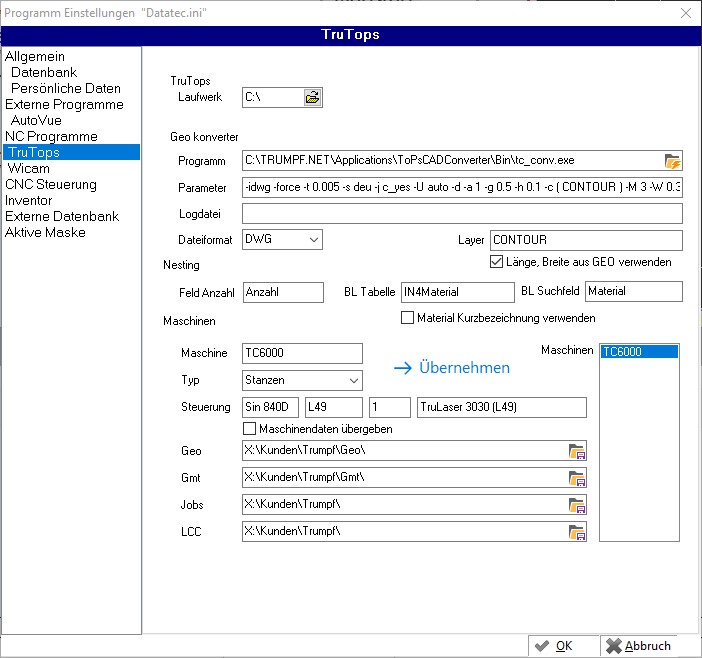Click the Steuerung Sin 840D field
This screenshot has width=702, height=658.
point(270,407)
